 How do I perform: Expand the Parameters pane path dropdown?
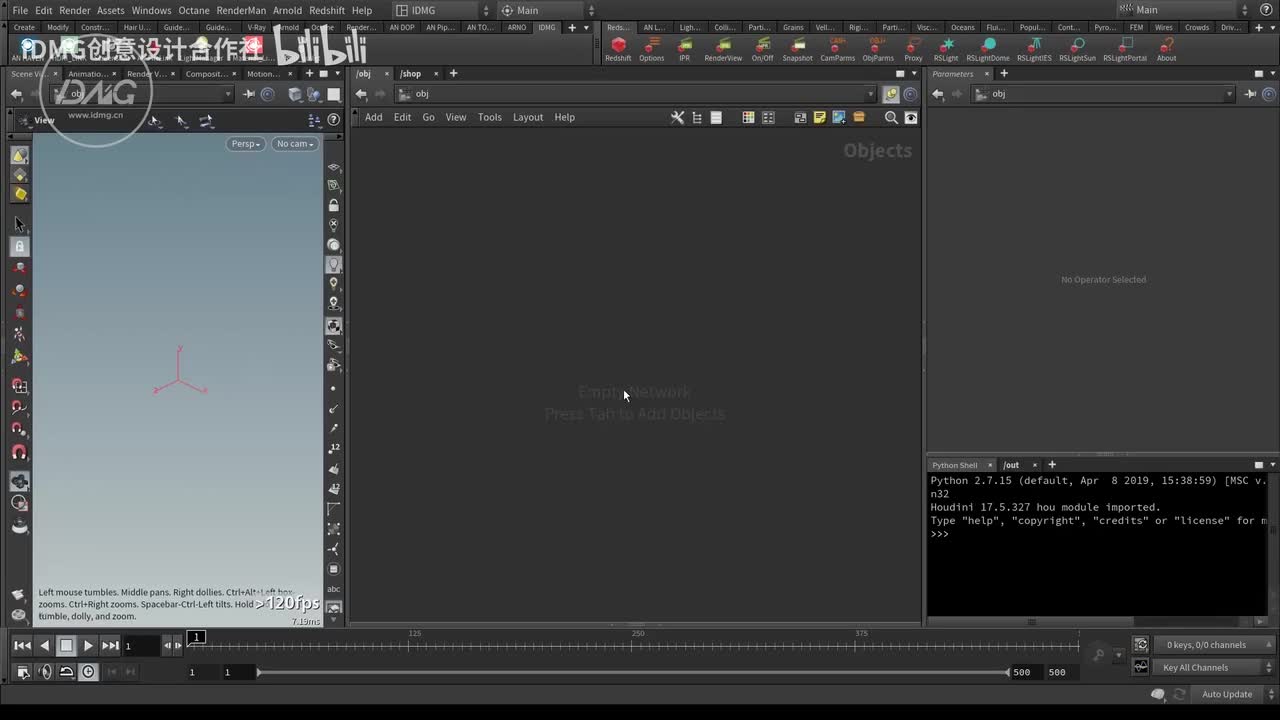click(x=1230, y=94)
